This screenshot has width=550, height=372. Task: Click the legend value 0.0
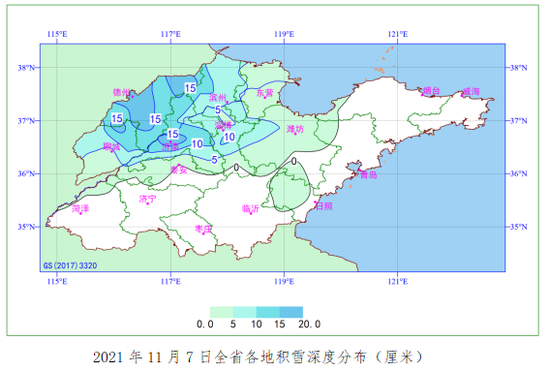205,324
